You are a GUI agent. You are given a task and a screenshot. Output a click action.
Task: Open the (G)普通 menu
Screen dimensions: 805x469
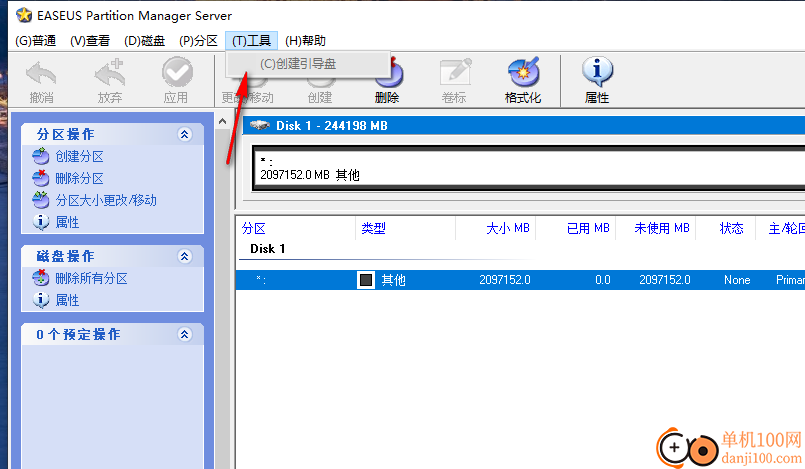coord(35,41)
